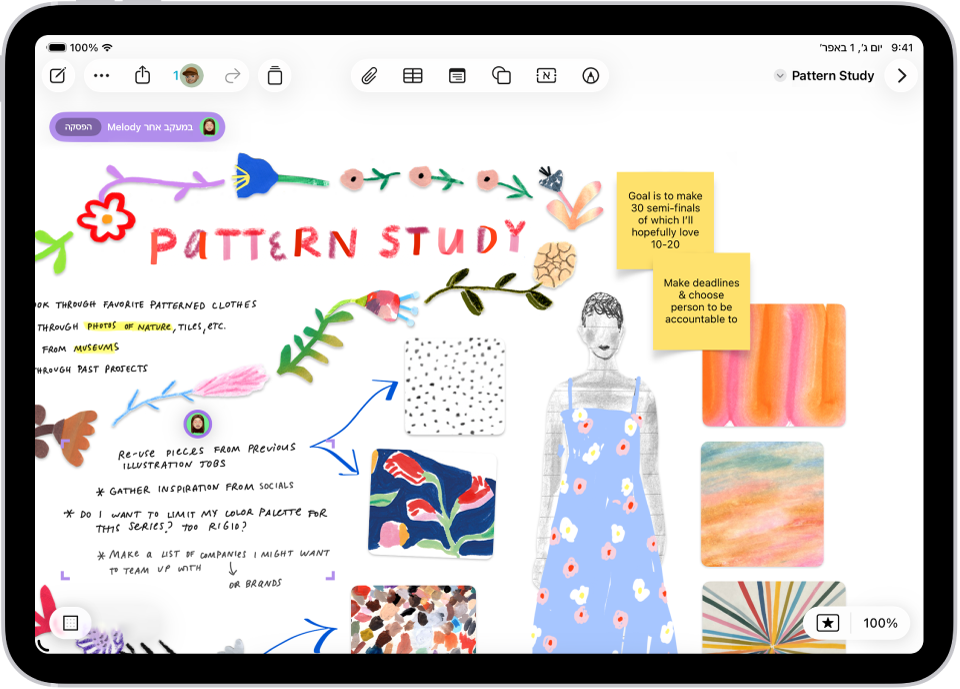
Task: Tap the redo arrow icon
Action: 233,76
